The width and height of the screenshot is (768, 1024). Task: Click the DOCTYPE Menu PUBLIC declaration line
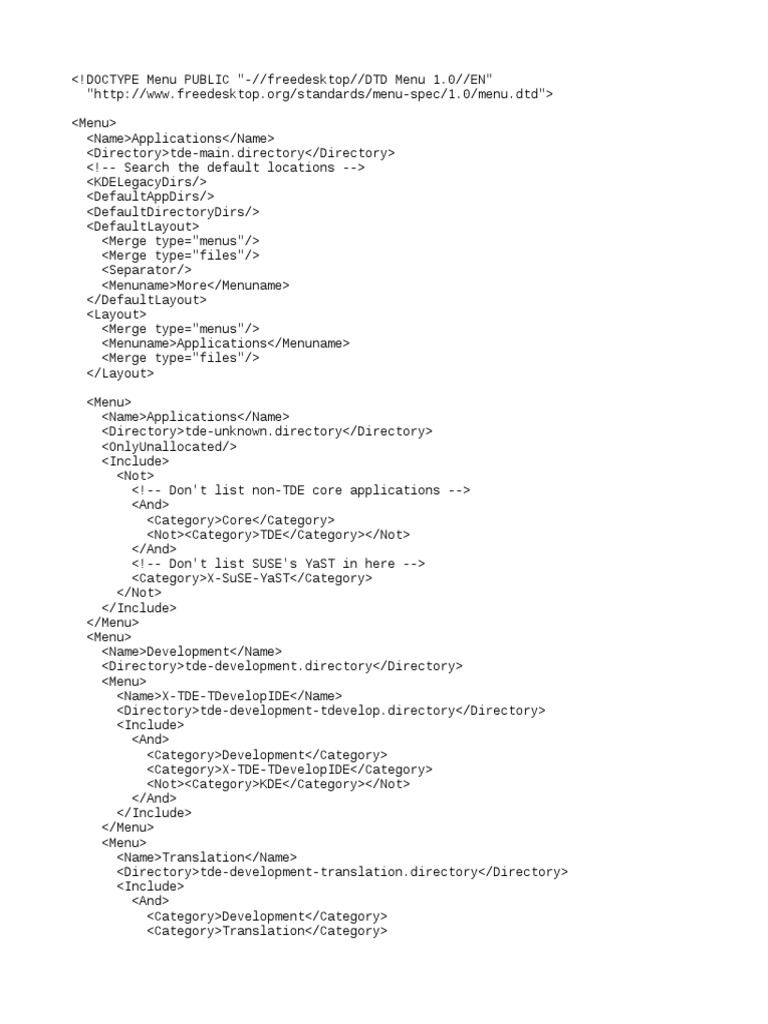point(282,80)
